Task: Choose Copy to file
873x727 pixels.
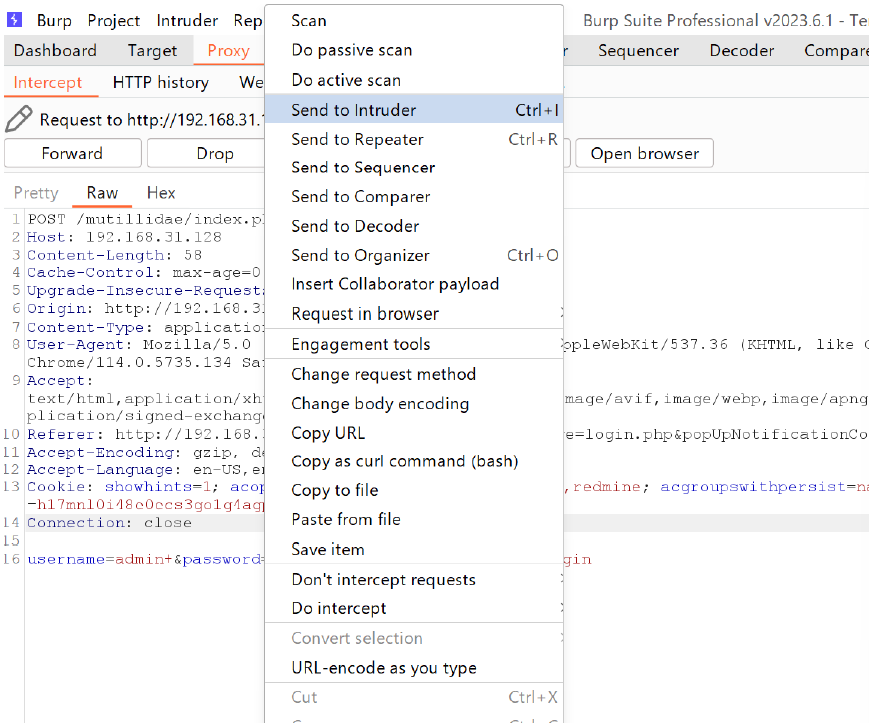Action: point(414,490)
